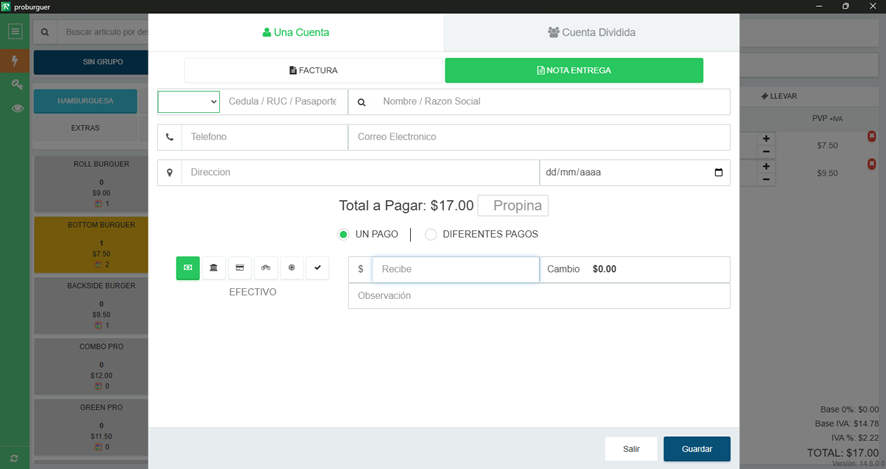
Task: Focus the Correo Electronico field
Action: (539, 137)
